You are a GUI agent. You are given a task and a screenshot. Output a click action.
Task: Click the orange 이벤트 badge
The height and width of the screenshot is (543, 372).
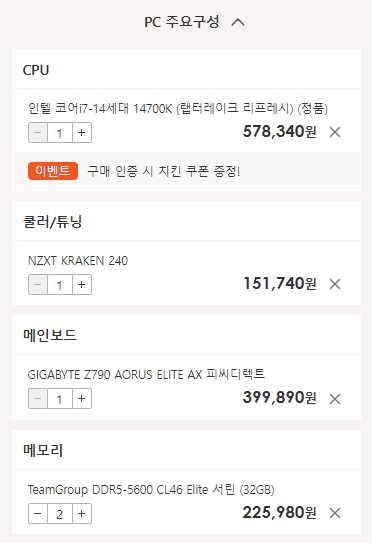tap(53, 171)
